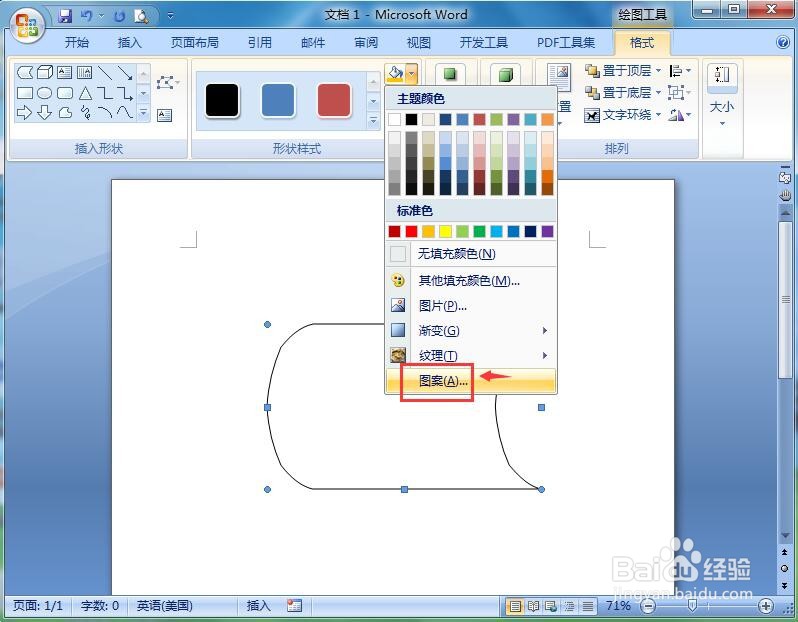Click the zoom slider handle
The height and width of the screenshot is (622, 798).
692,605
